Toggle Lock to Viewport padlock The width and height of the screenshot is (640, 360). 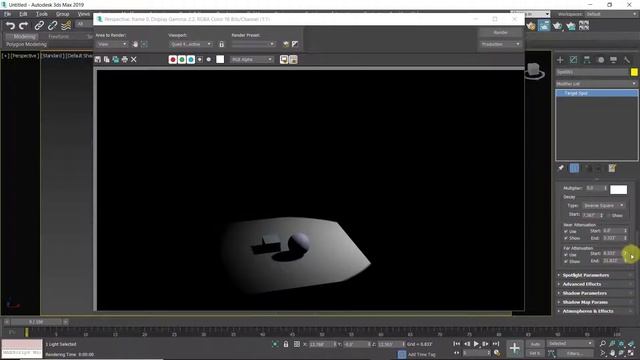[x=221, y=44]
